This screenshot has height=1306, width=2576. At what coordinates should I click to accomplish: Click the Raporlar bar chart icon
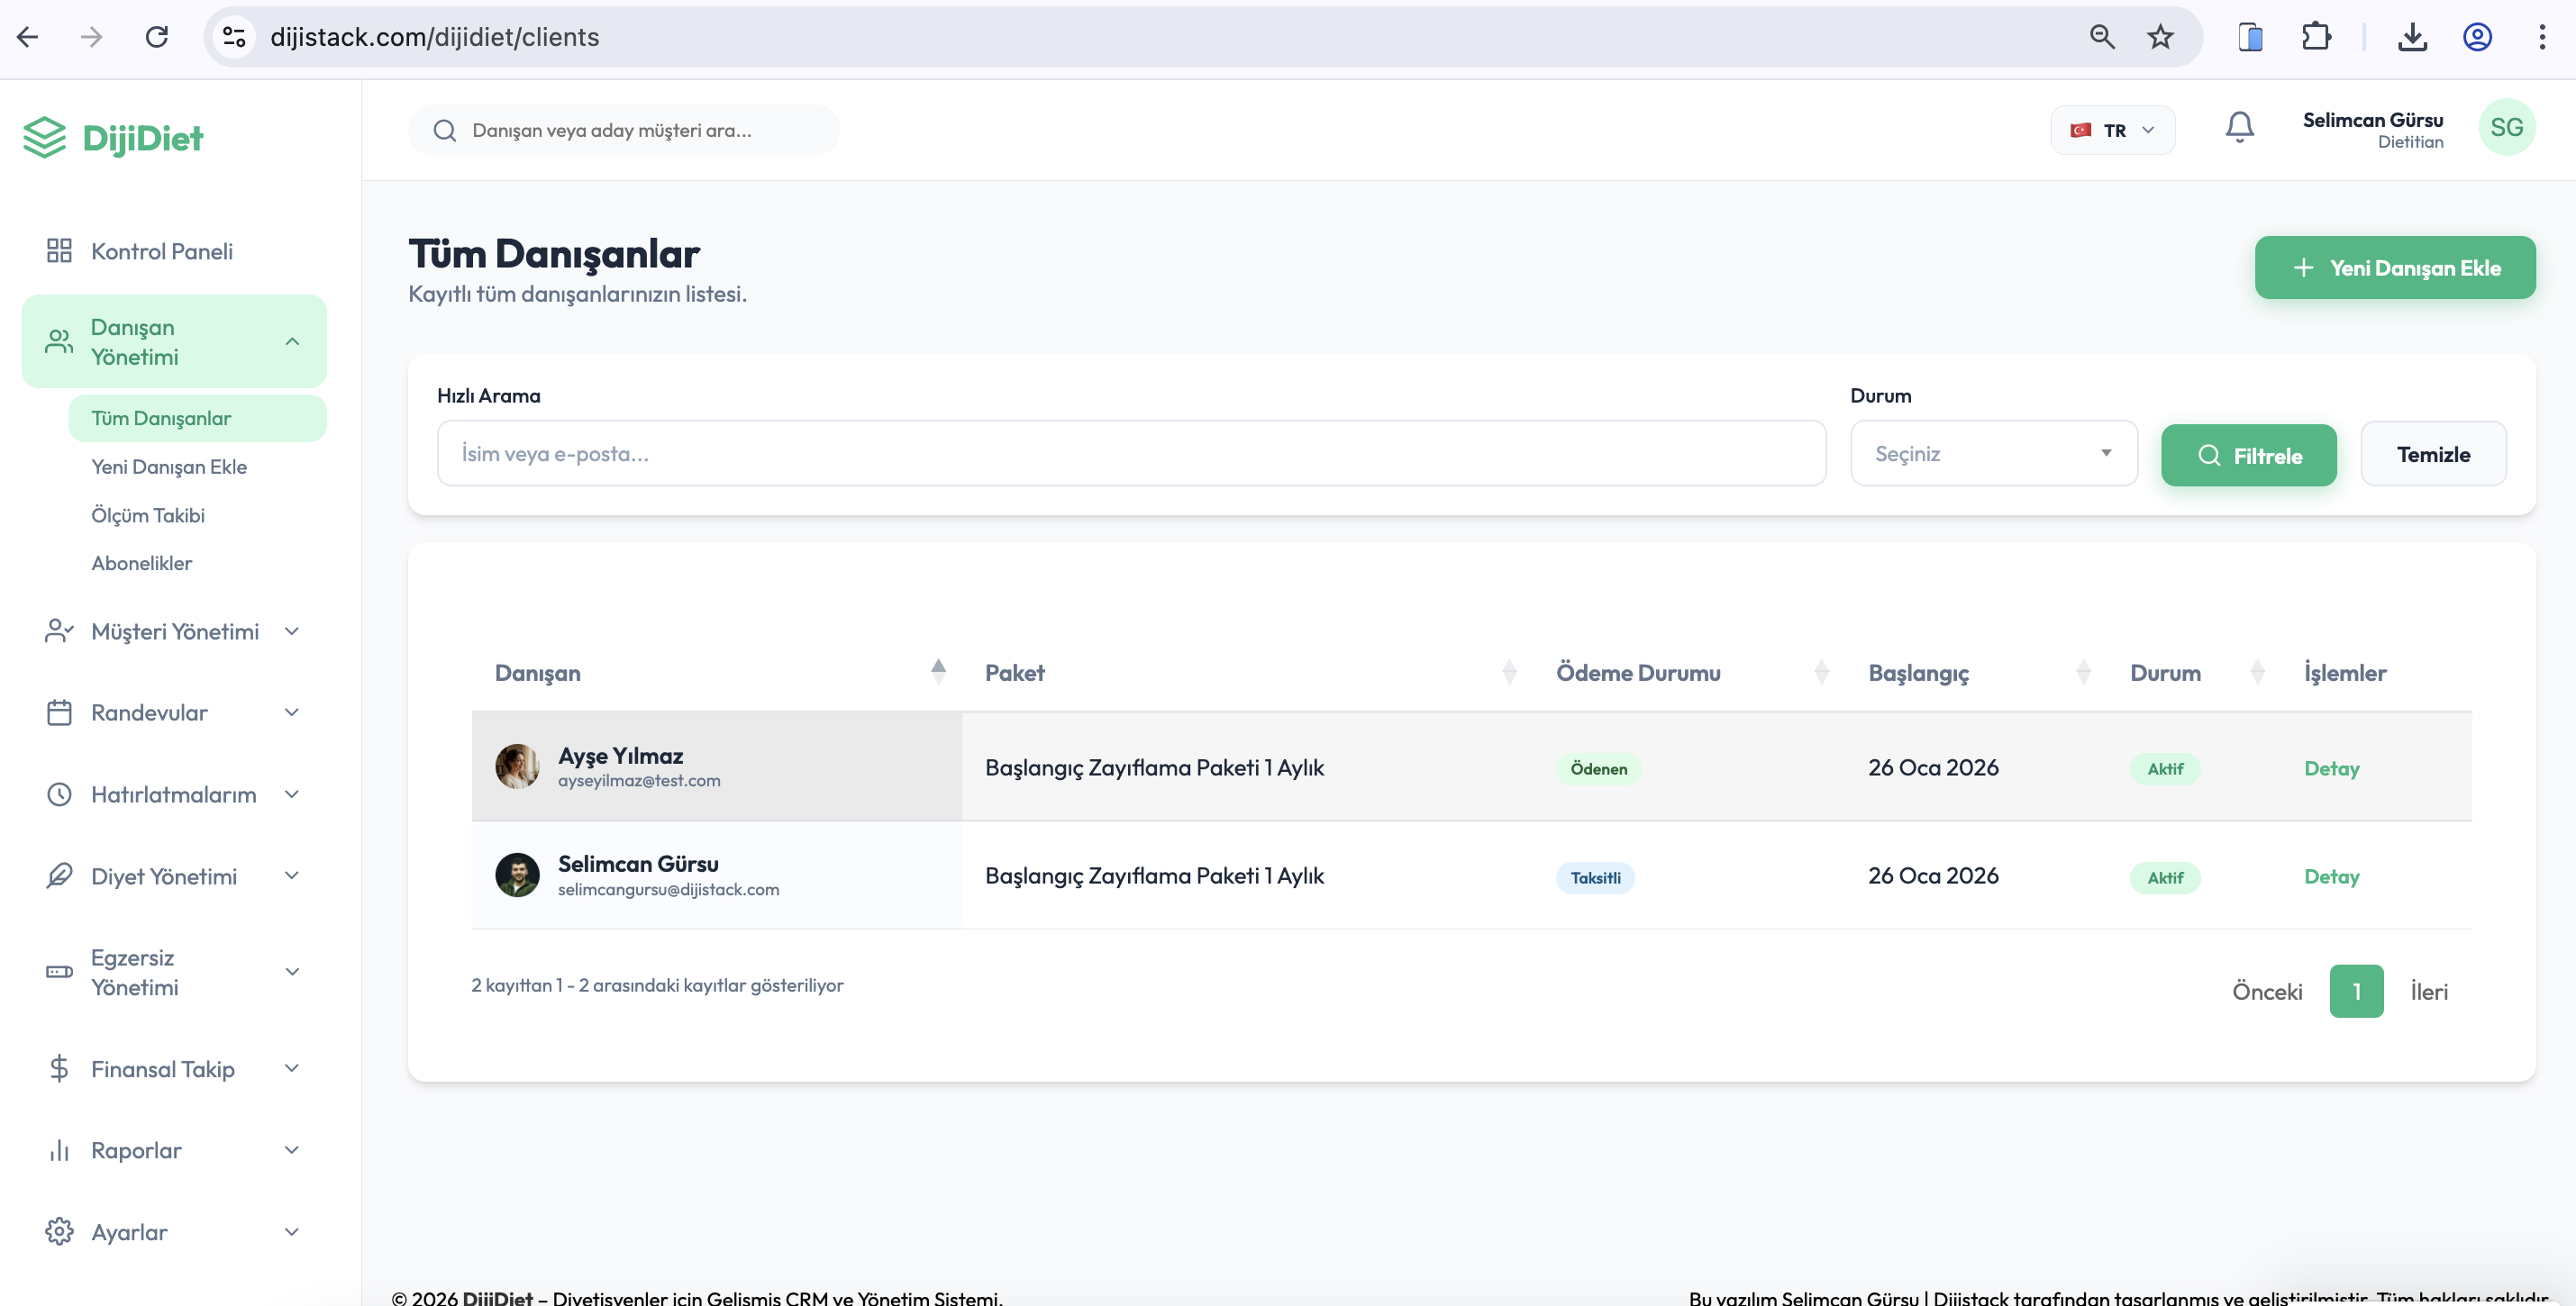(58, 1150)
